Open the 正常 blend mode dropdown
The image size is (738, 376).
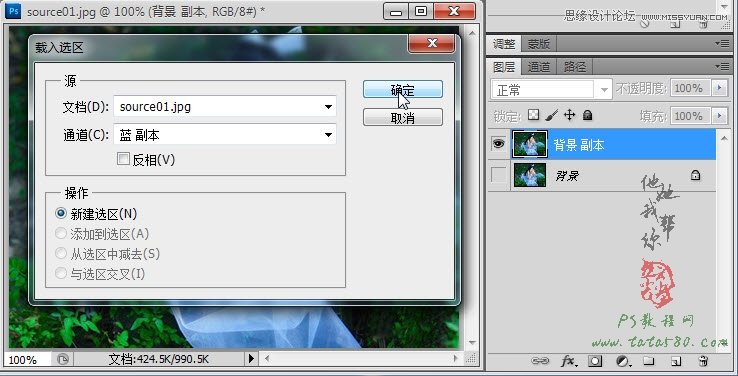pyautogui.click(x=551, y=89)
